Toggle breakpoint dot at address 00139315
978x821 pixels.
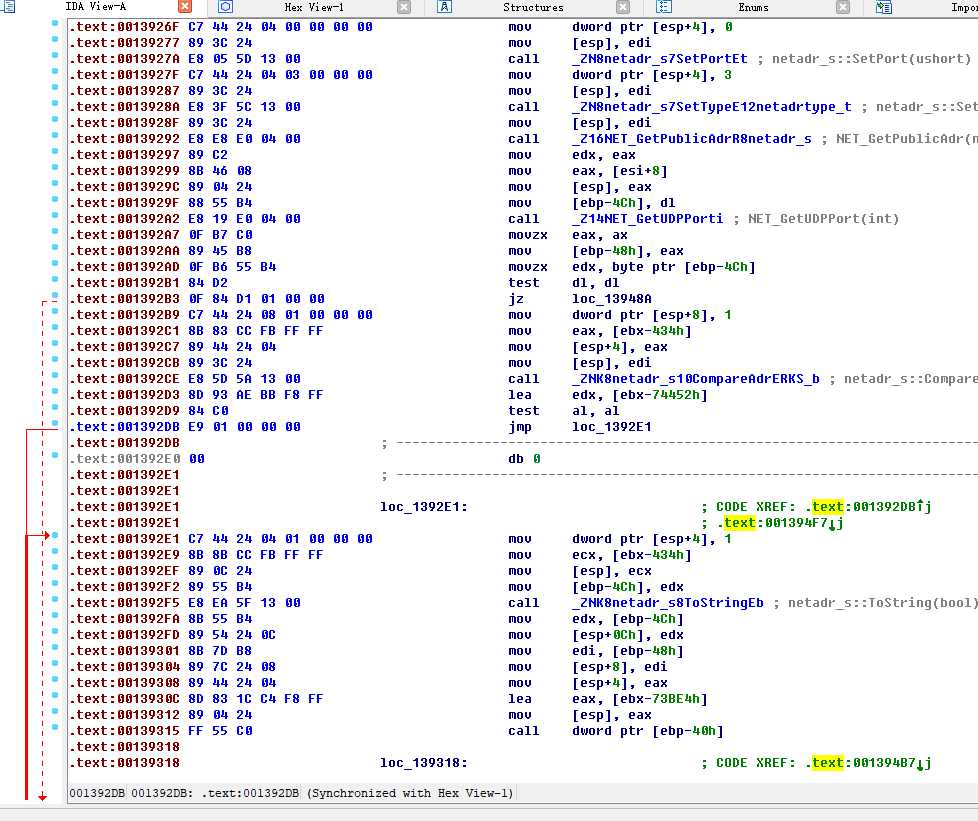coord(55,727)
